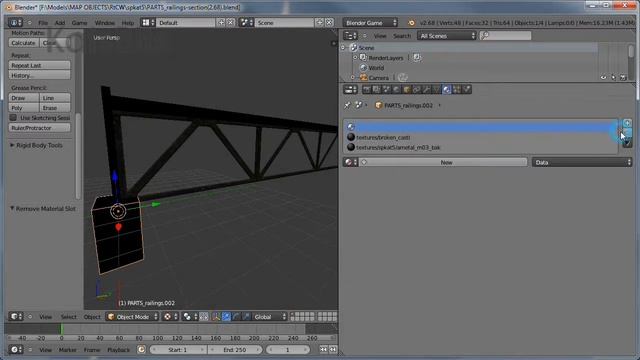The image size is (640, 360).
Task: Click the Repeat Last button
Action: click(39, 65)
